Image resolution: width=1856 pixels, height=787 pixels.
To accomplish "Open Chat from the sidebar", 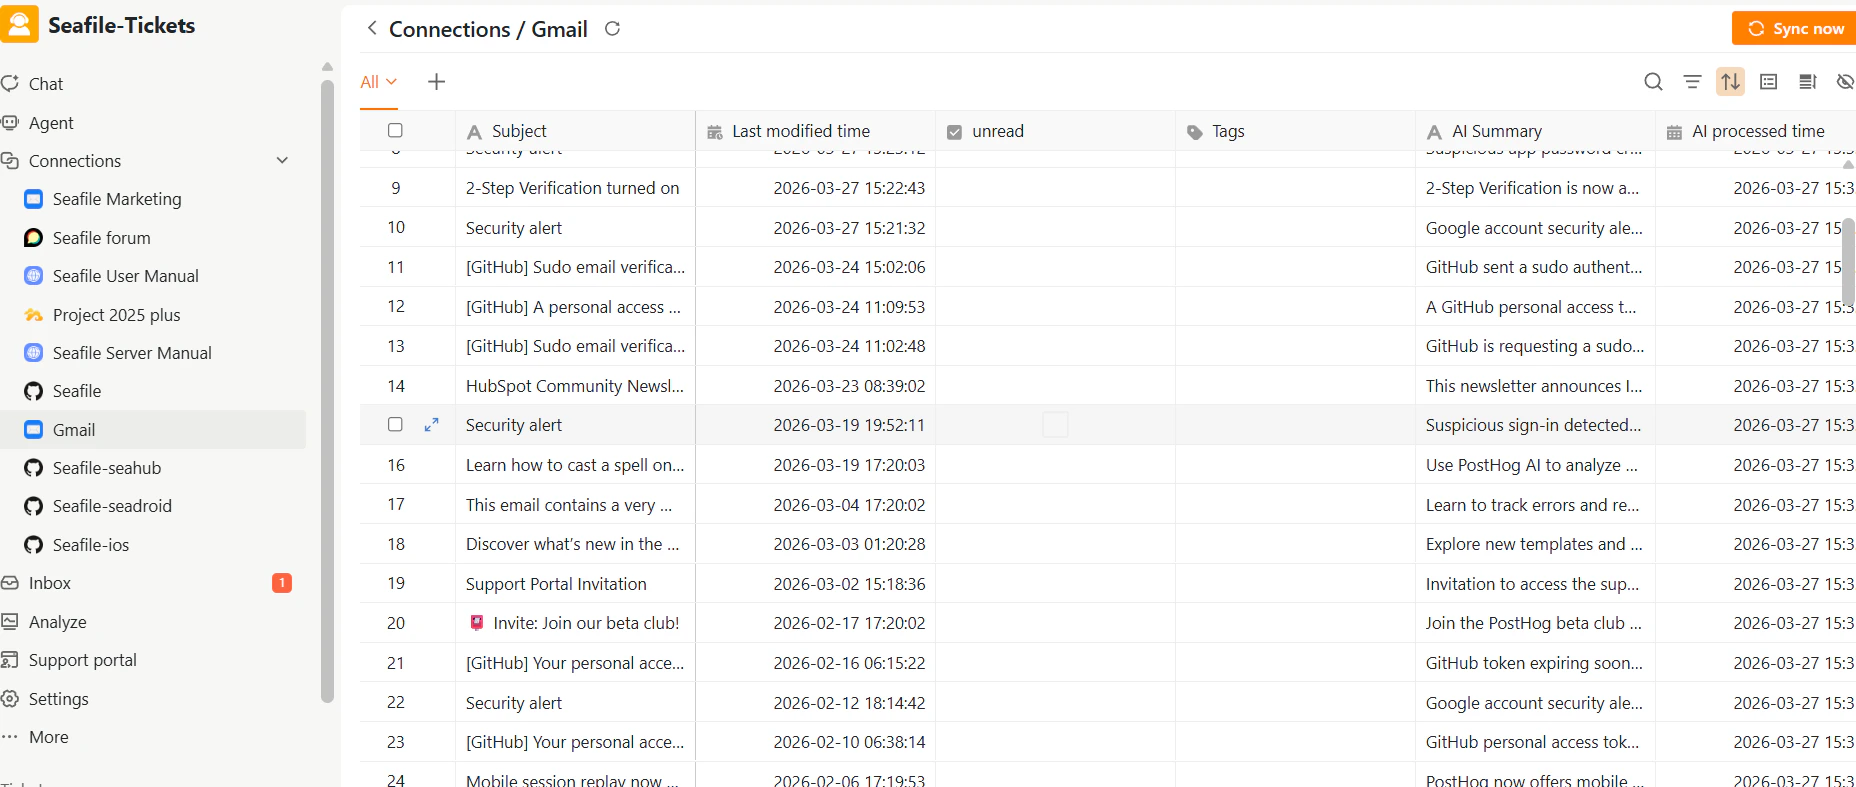I will click(46, 84).
